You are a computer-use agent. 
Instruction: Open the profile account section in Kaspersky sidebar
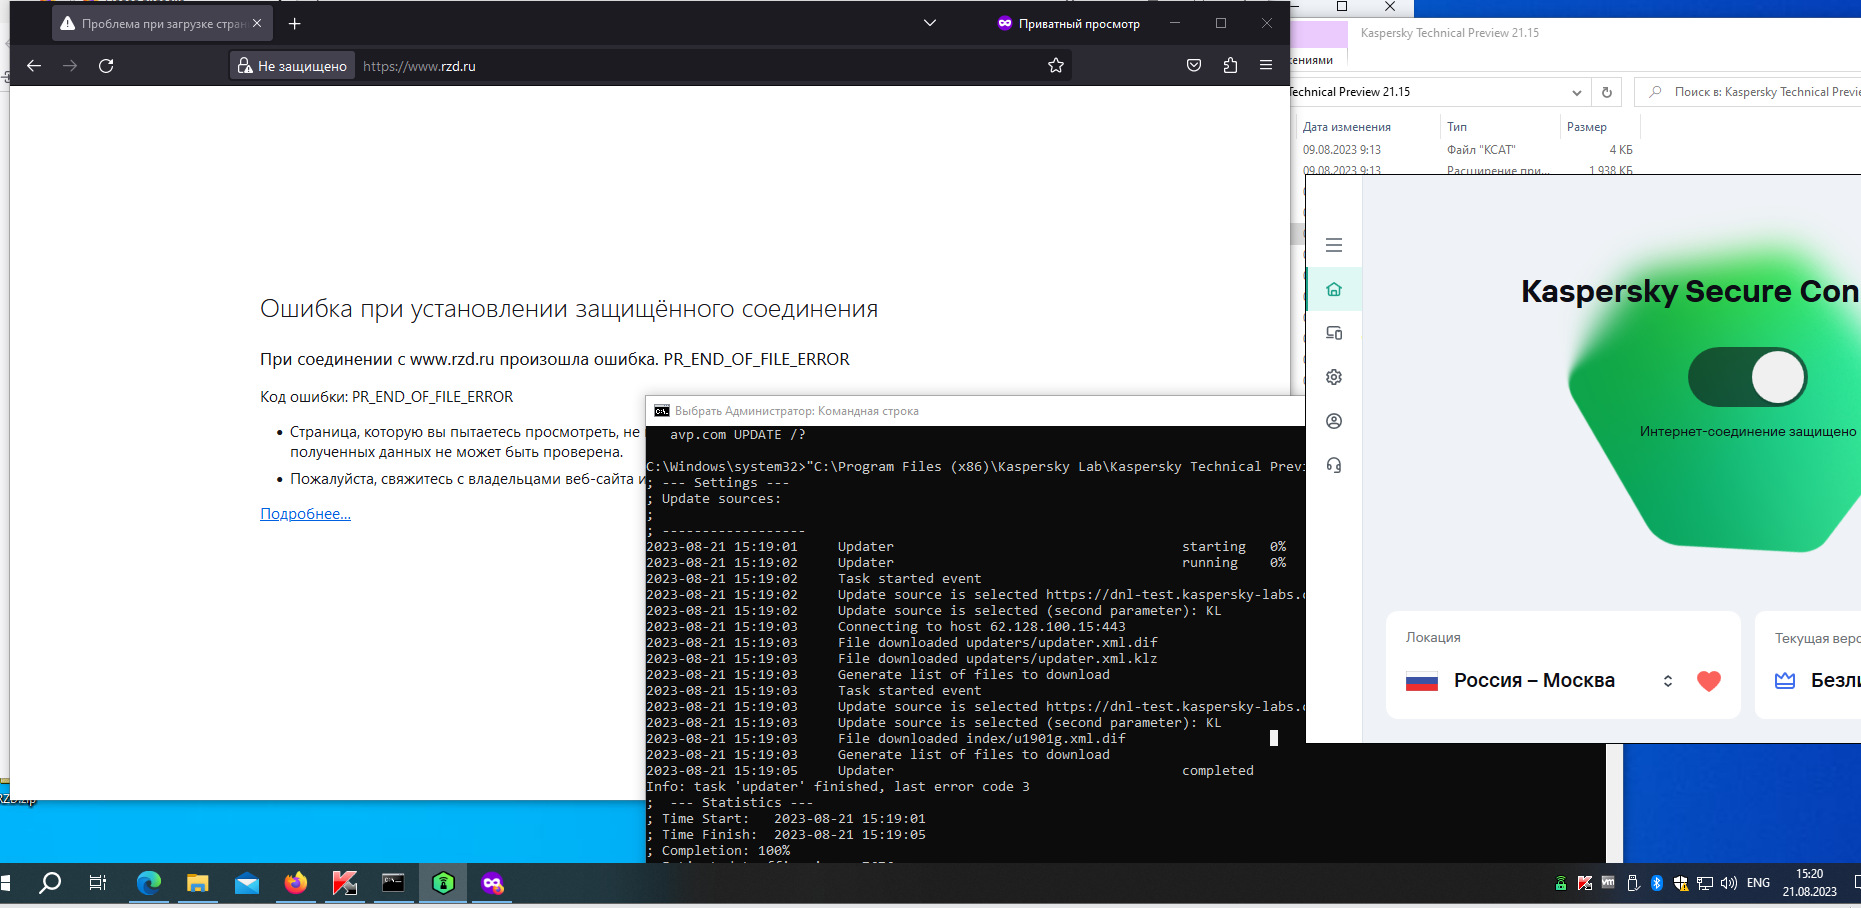tap(1334, 421)
